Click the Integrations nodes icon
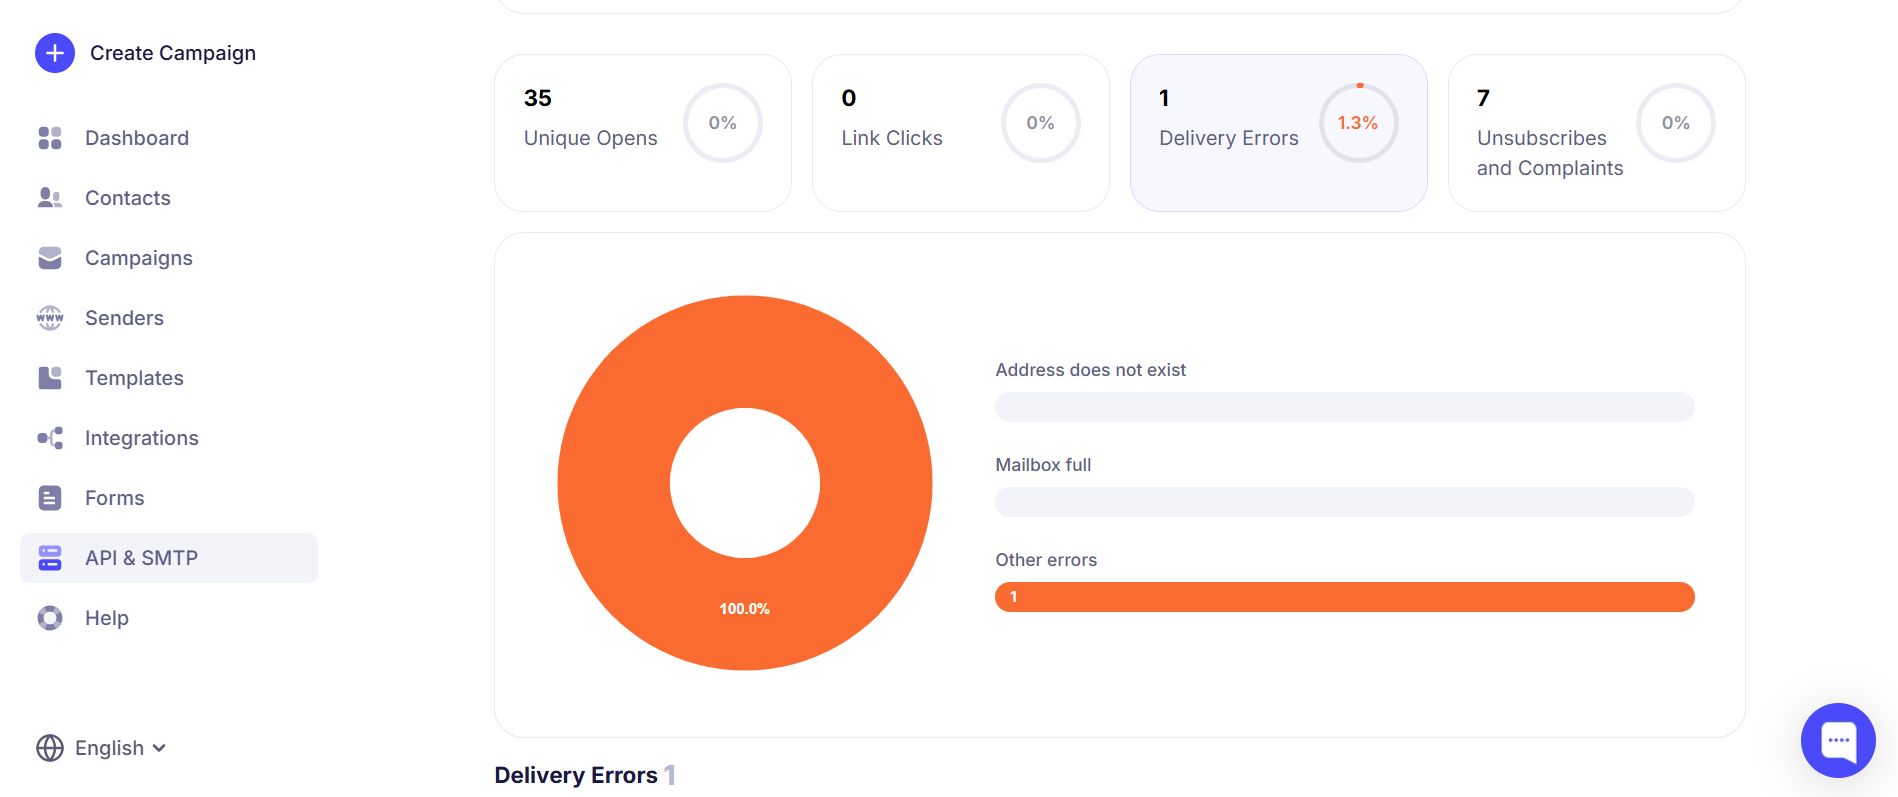Screen dimensions: 1898x797 (50, 438)
